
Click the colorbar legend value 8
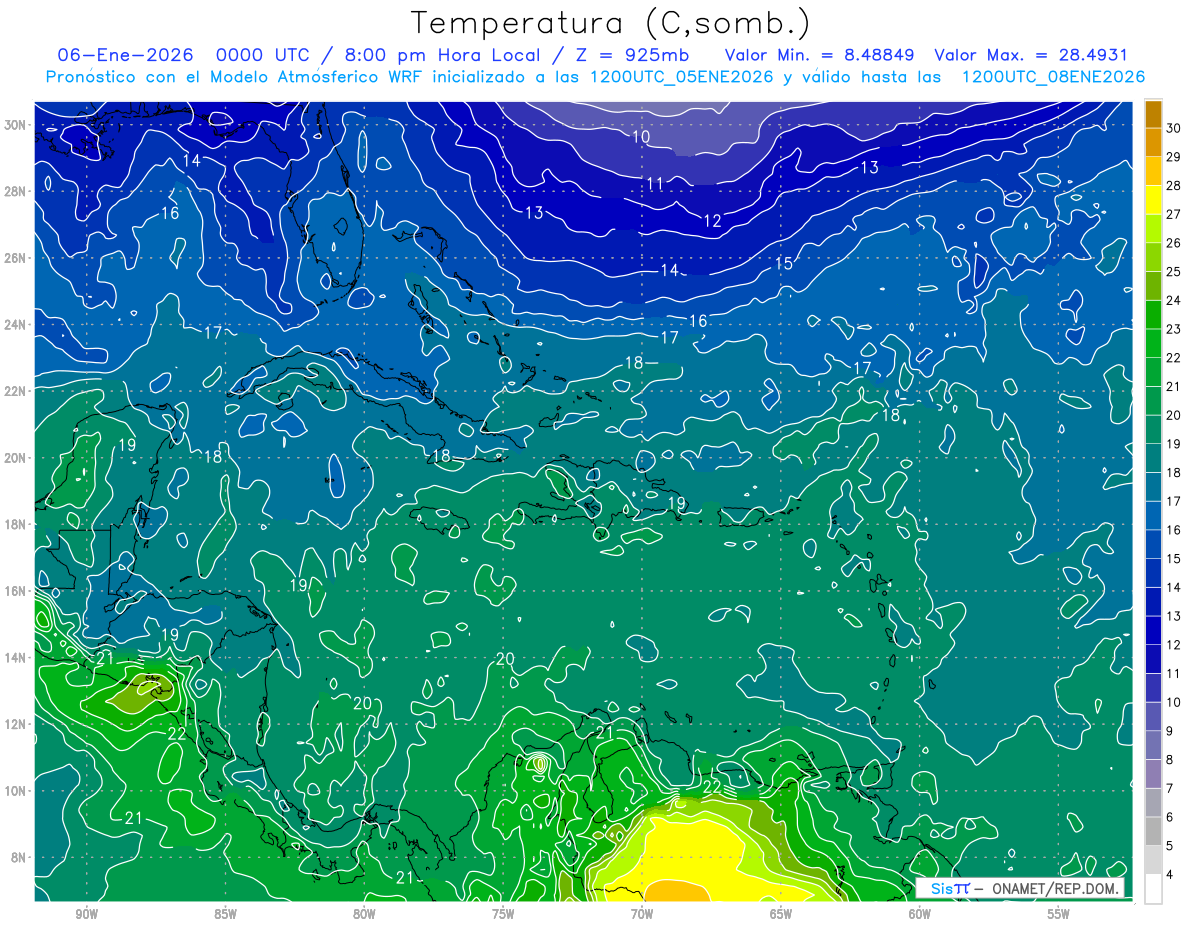pyautogui.click(x=1170, y=760)
